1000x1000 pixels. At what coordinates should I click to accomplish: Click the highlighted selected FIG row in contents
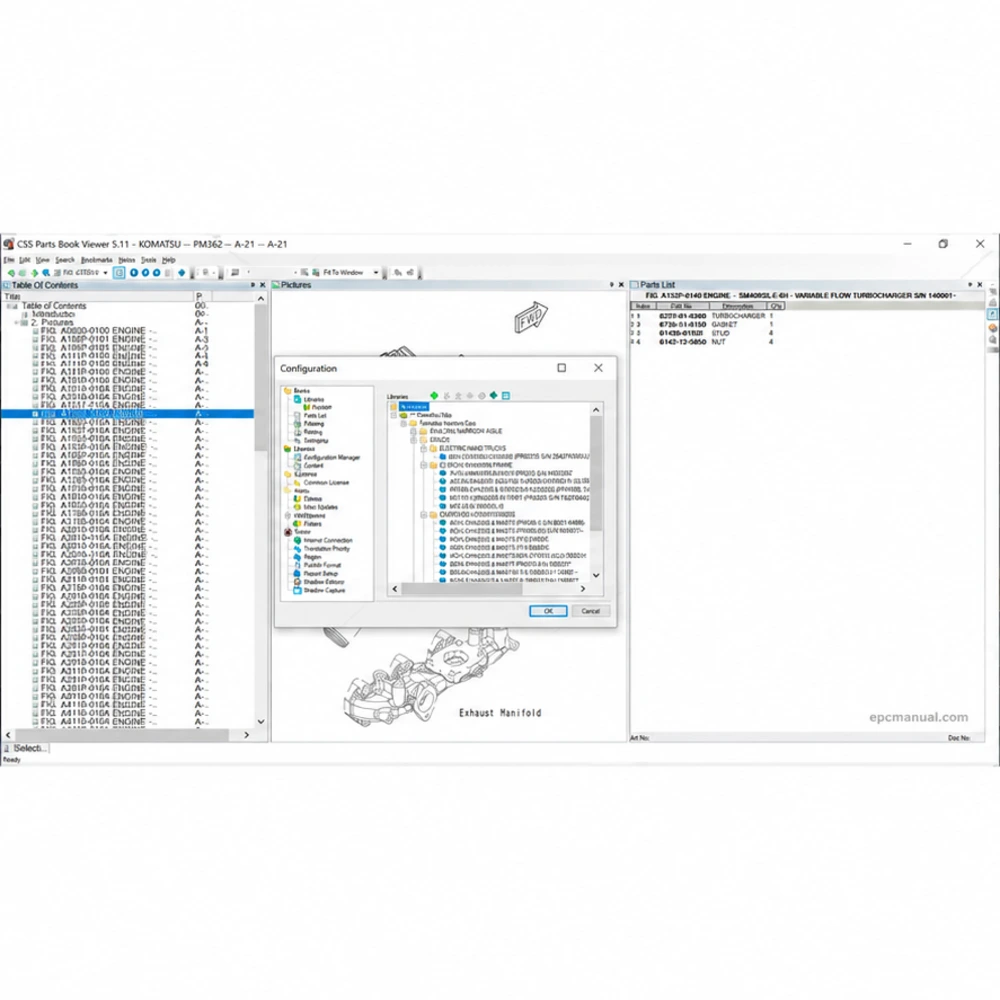(x=128, y=414)
